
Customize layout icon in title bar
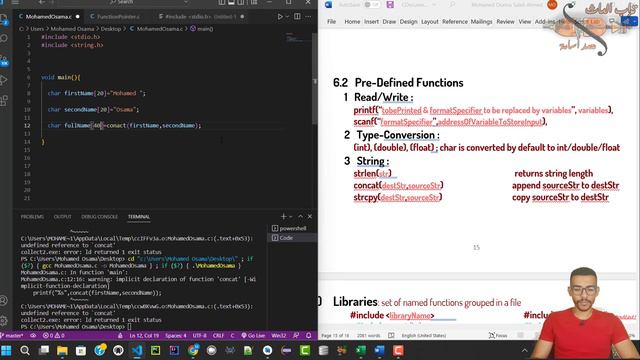(253, 2)
